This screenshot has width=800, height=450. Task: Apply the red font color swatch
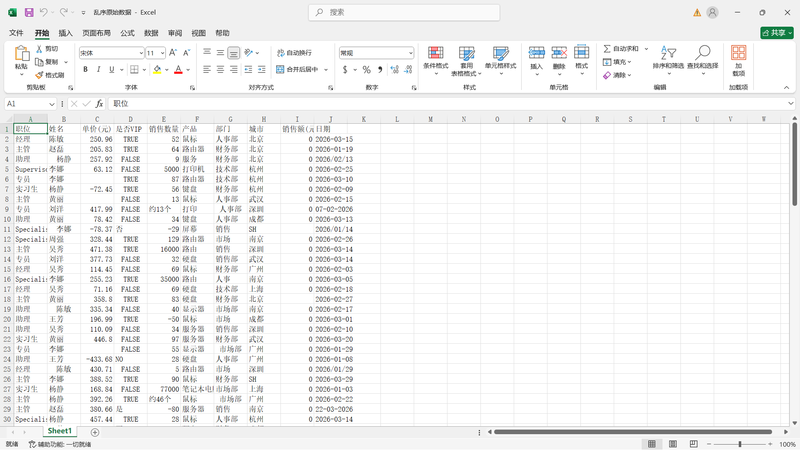(178, 69)
